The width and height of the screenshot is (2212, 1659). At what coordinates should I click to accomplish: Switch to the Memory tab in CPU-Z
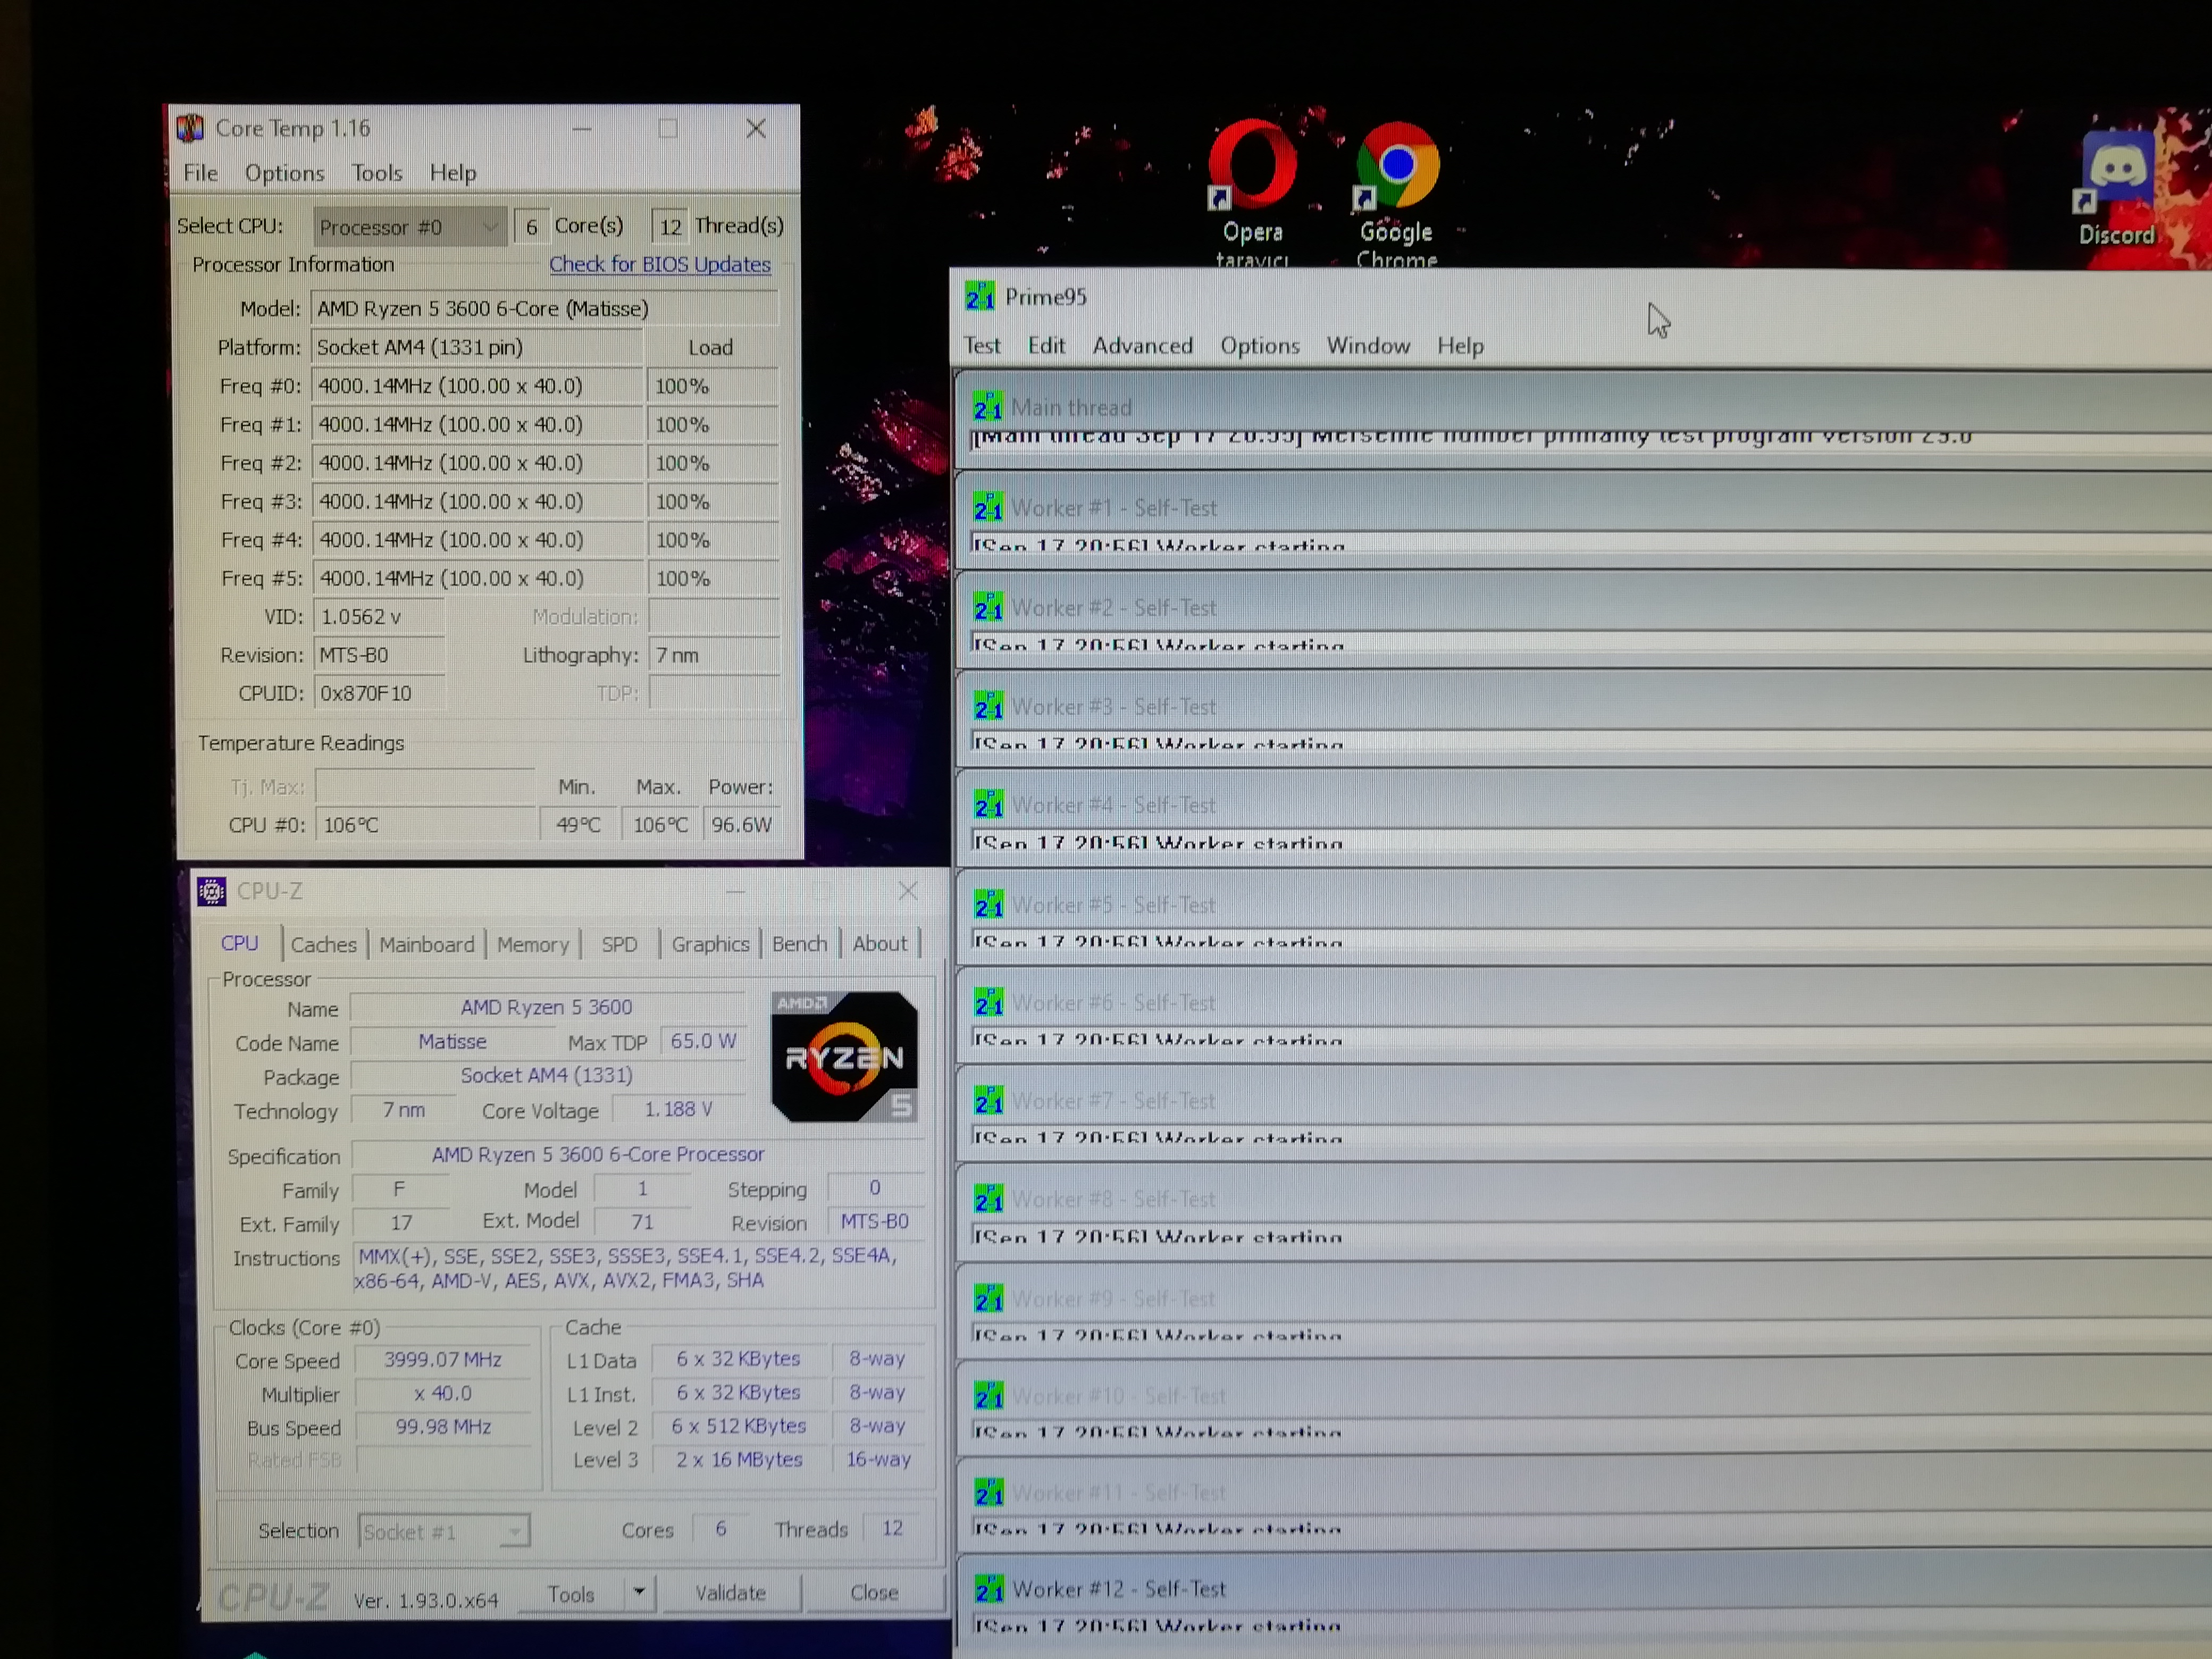tap(532, 944)
